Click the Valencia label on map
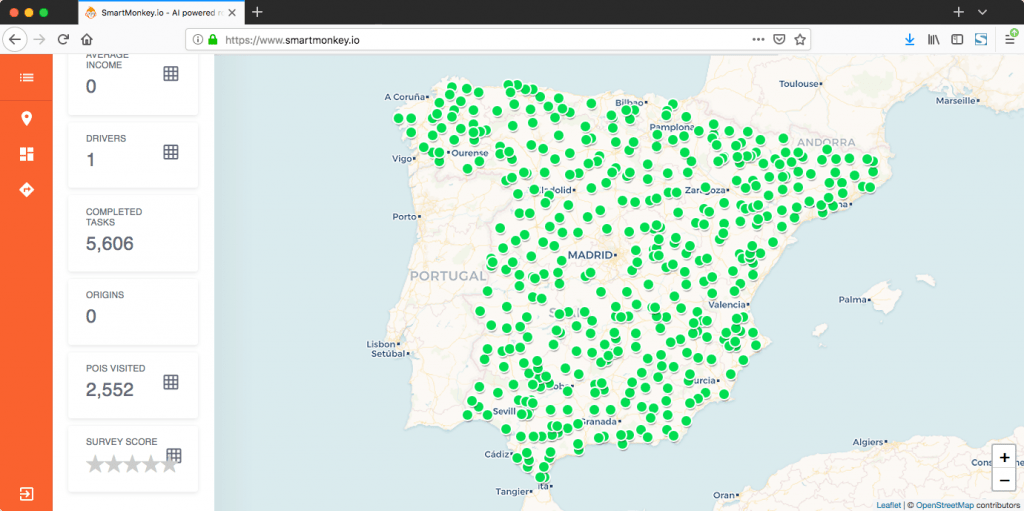This screenshot has width=1024, height=511. coord(727,305)
